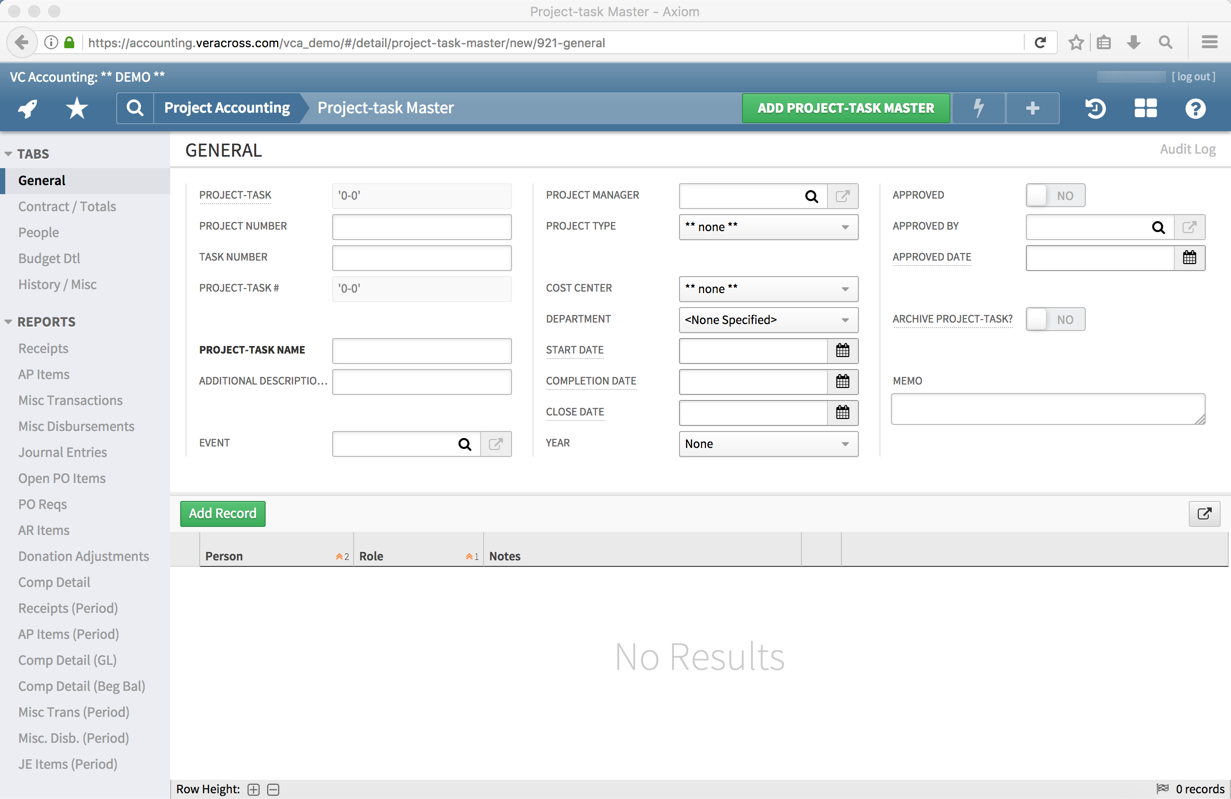Click the rocket launchpad icon

(x=28, y=108)
